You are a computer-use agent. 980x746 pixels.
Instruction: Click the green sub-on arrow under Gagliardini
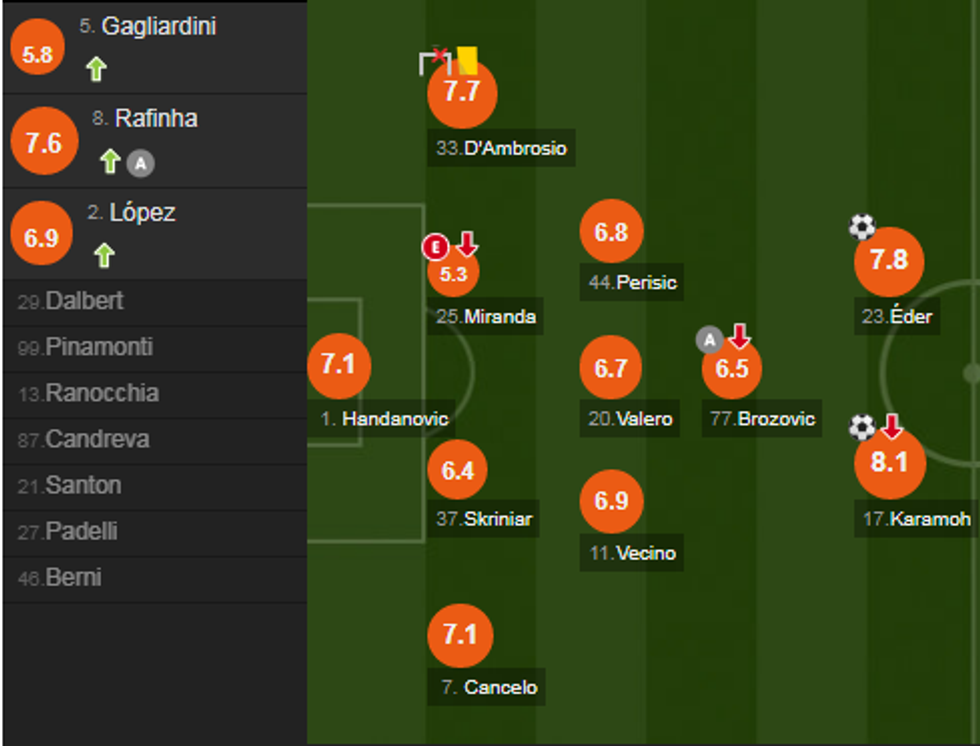coord(96,69)
